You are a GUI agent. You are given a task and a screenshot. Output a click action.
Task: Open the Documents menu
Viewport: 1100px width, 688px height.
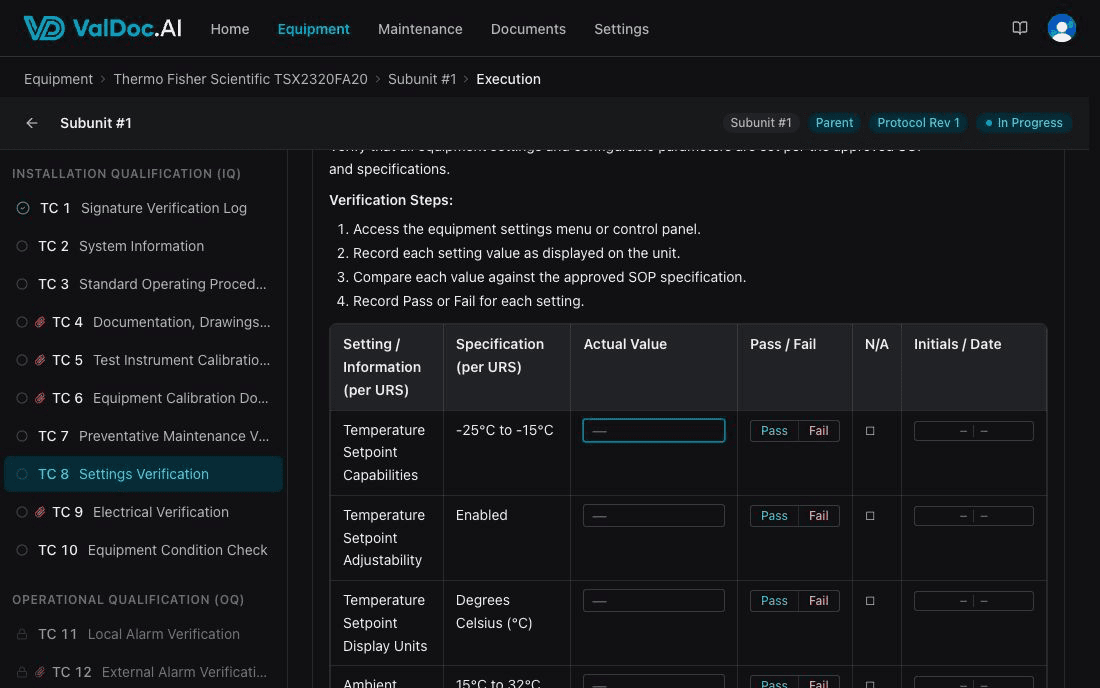pos(528,29)
